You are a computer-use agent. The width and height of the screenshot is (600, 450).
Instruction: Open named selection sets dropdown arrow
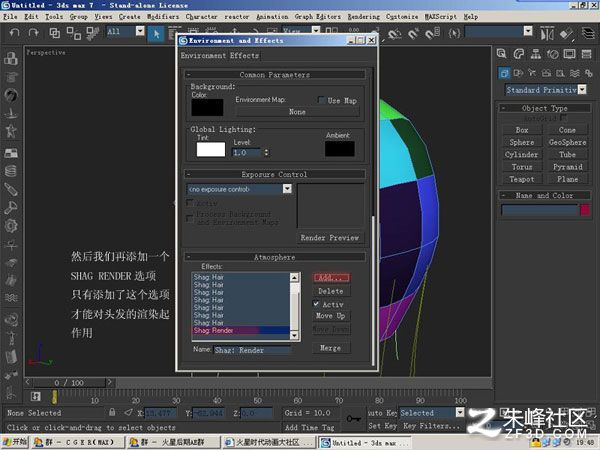(x=528, y=31)
